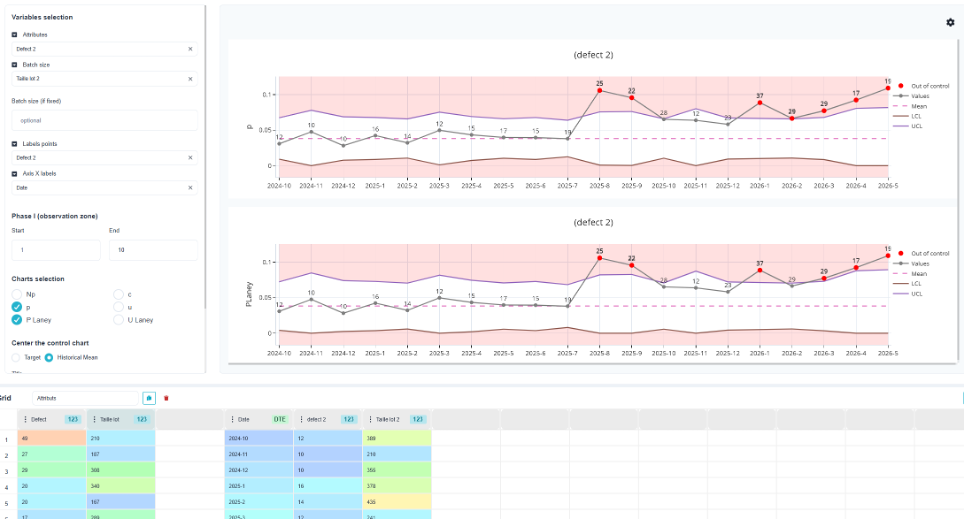The height and width of the screenshot is (520, 964).
Task: Open chart settings gear icon
Action: [950, 22]
